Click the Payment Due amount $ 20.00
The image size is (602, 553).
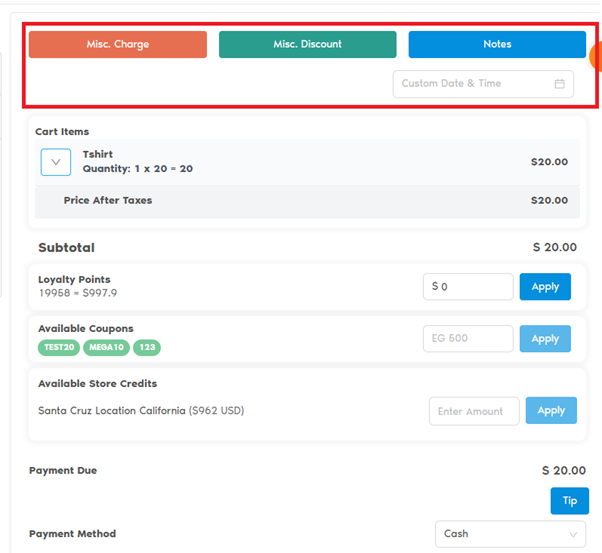pyautogui.click(x=564, y=470)
